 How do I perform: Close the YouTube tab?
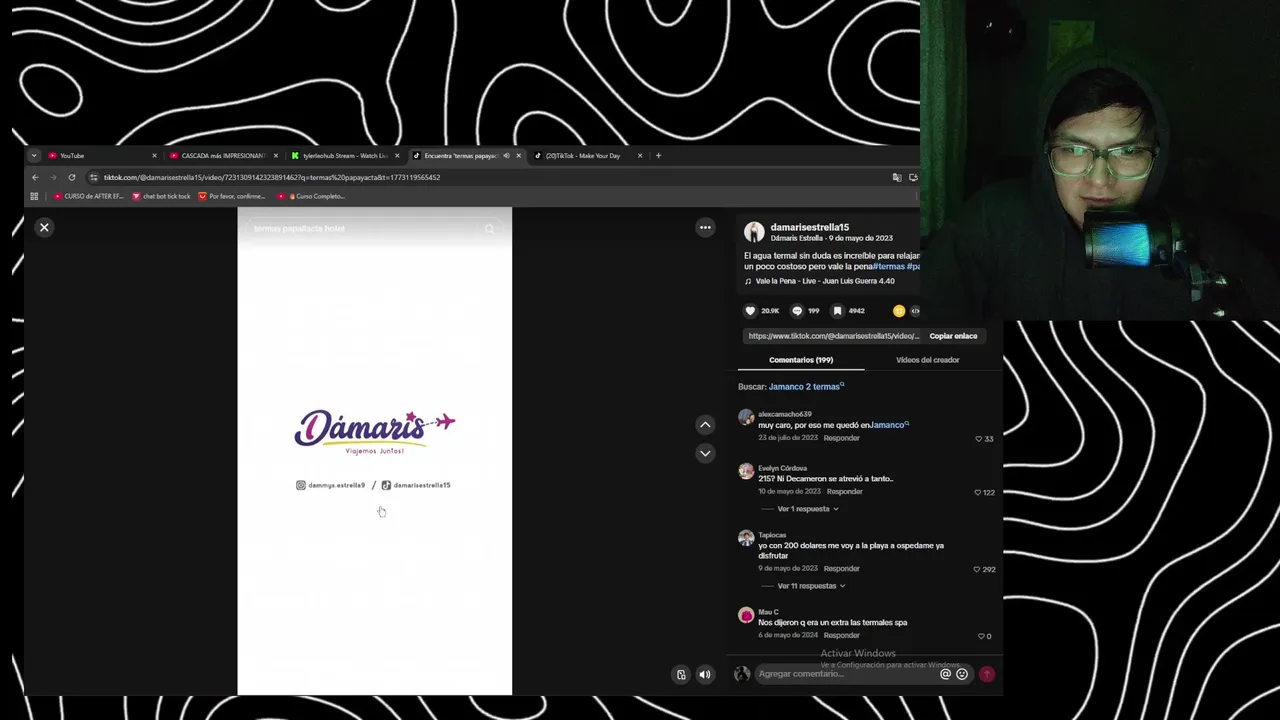(x=154, y=156)
